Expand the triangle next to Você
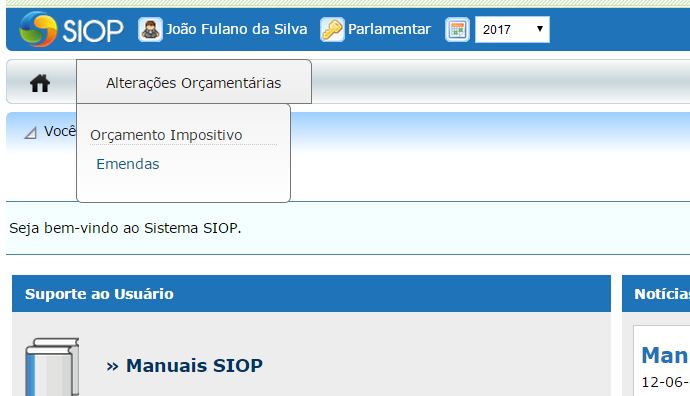Screen dimensions: 690x396 coord(30,132)
